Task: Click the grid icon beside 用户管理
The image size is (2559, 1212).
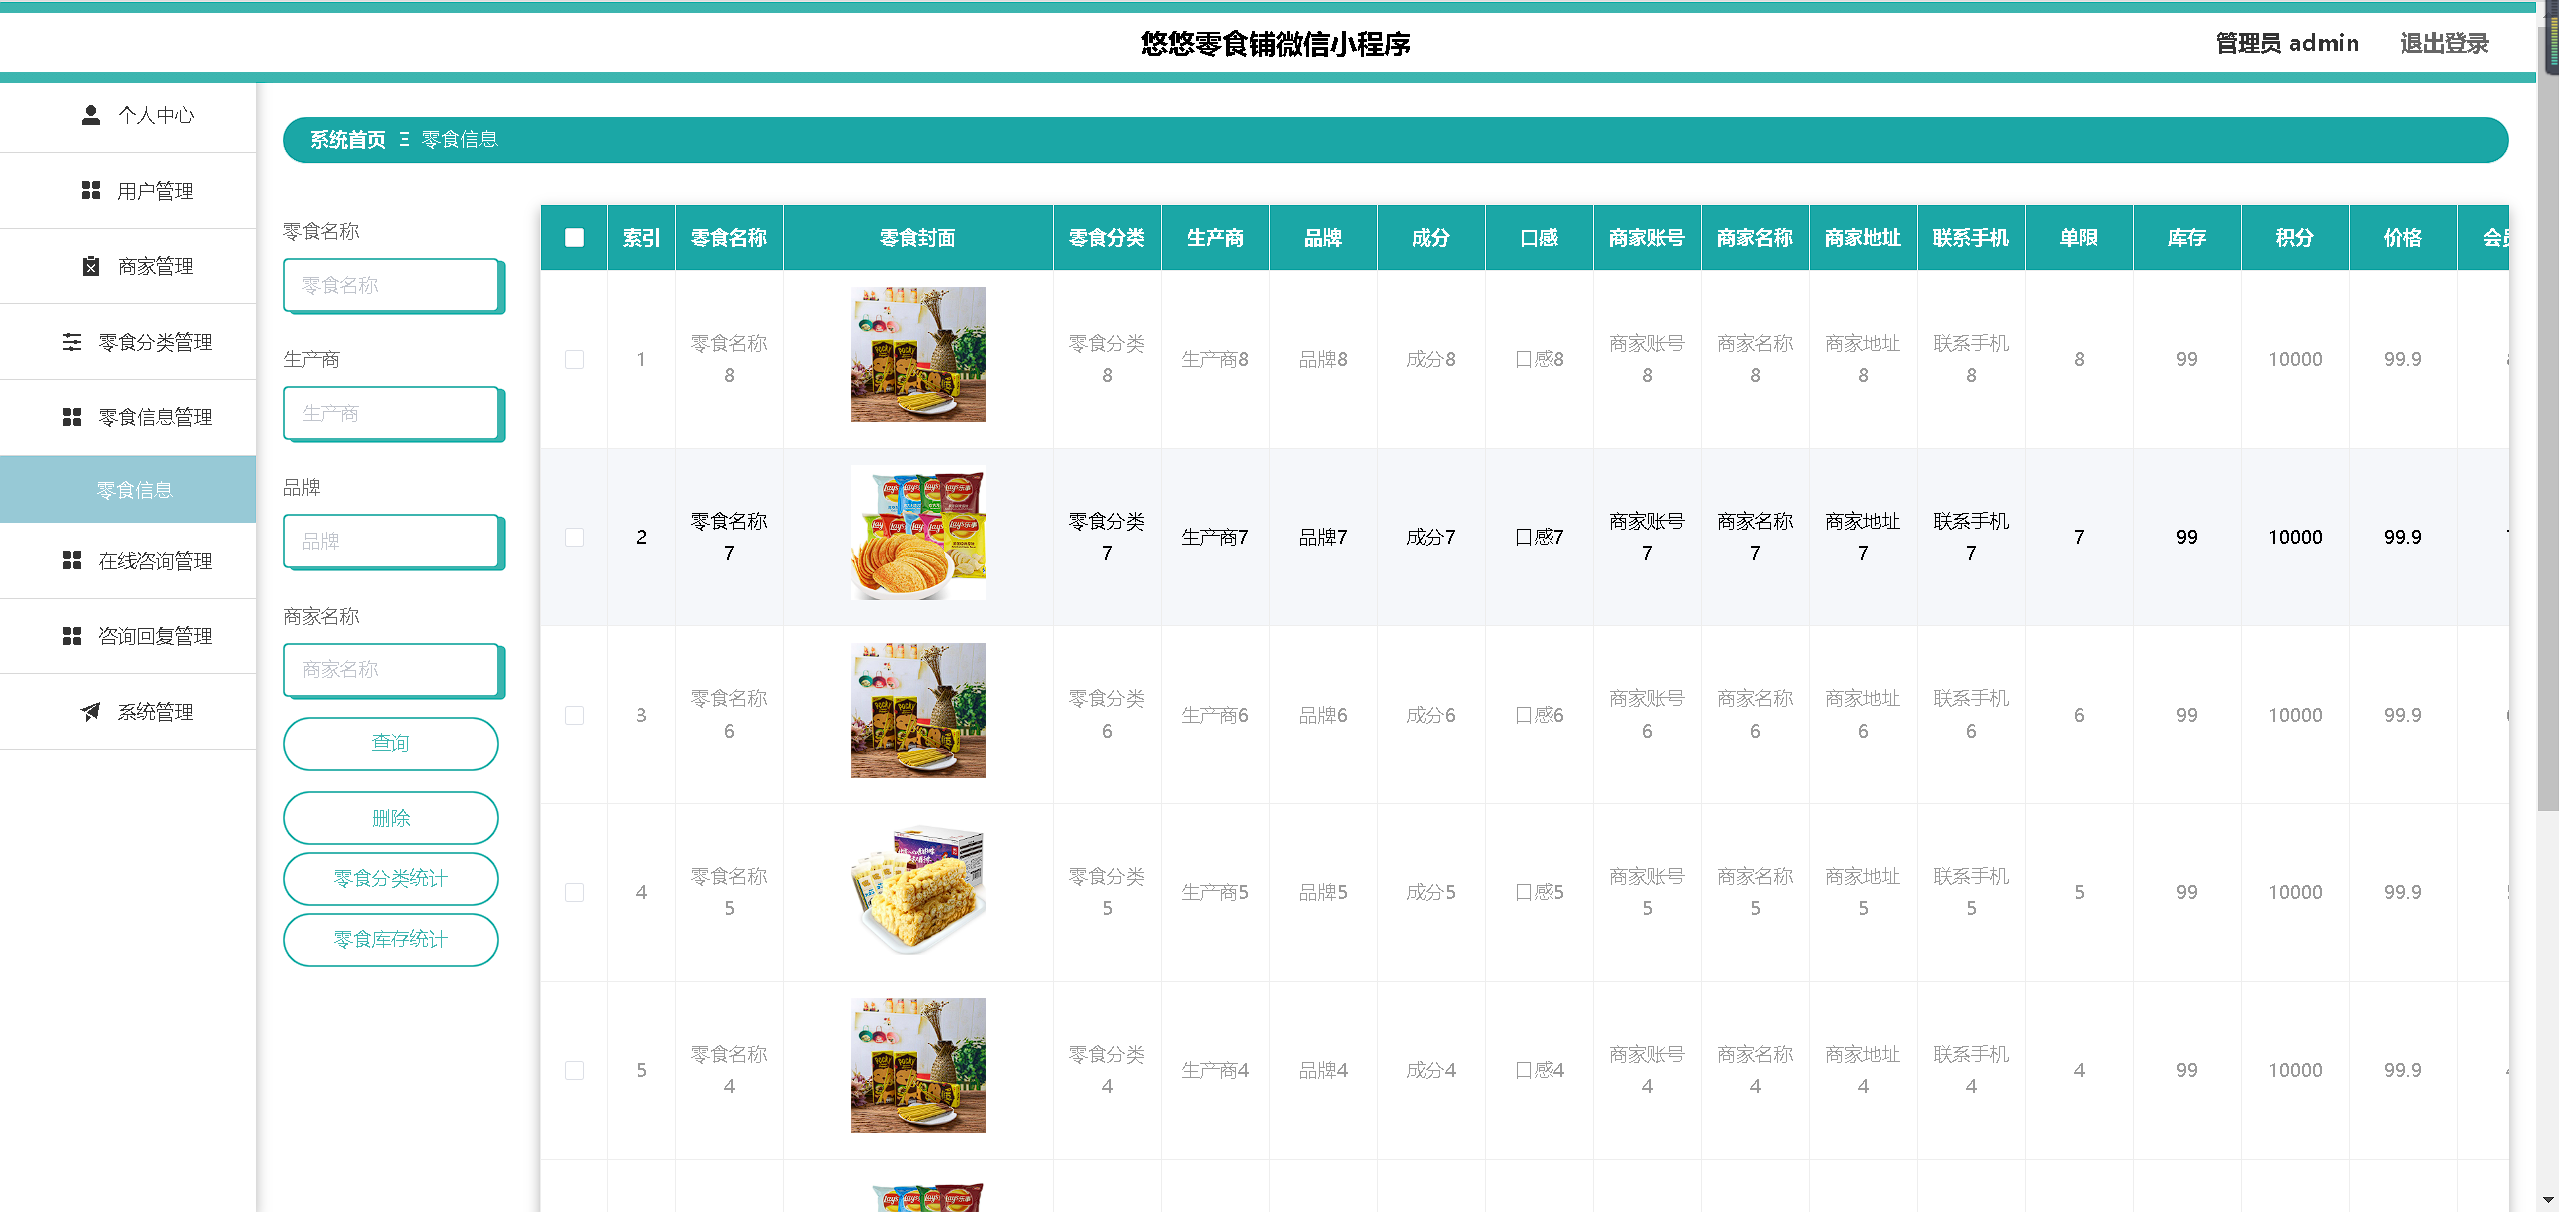Action: pyautogui.click(x=91, y=190)
